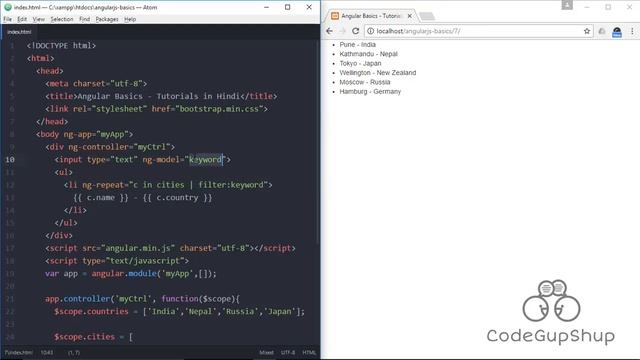Image resolution: width=640 pixels, height=360 pixels.
Task: Click 'Kathmandu - Nepal' list item
Action: click(369, 54)
